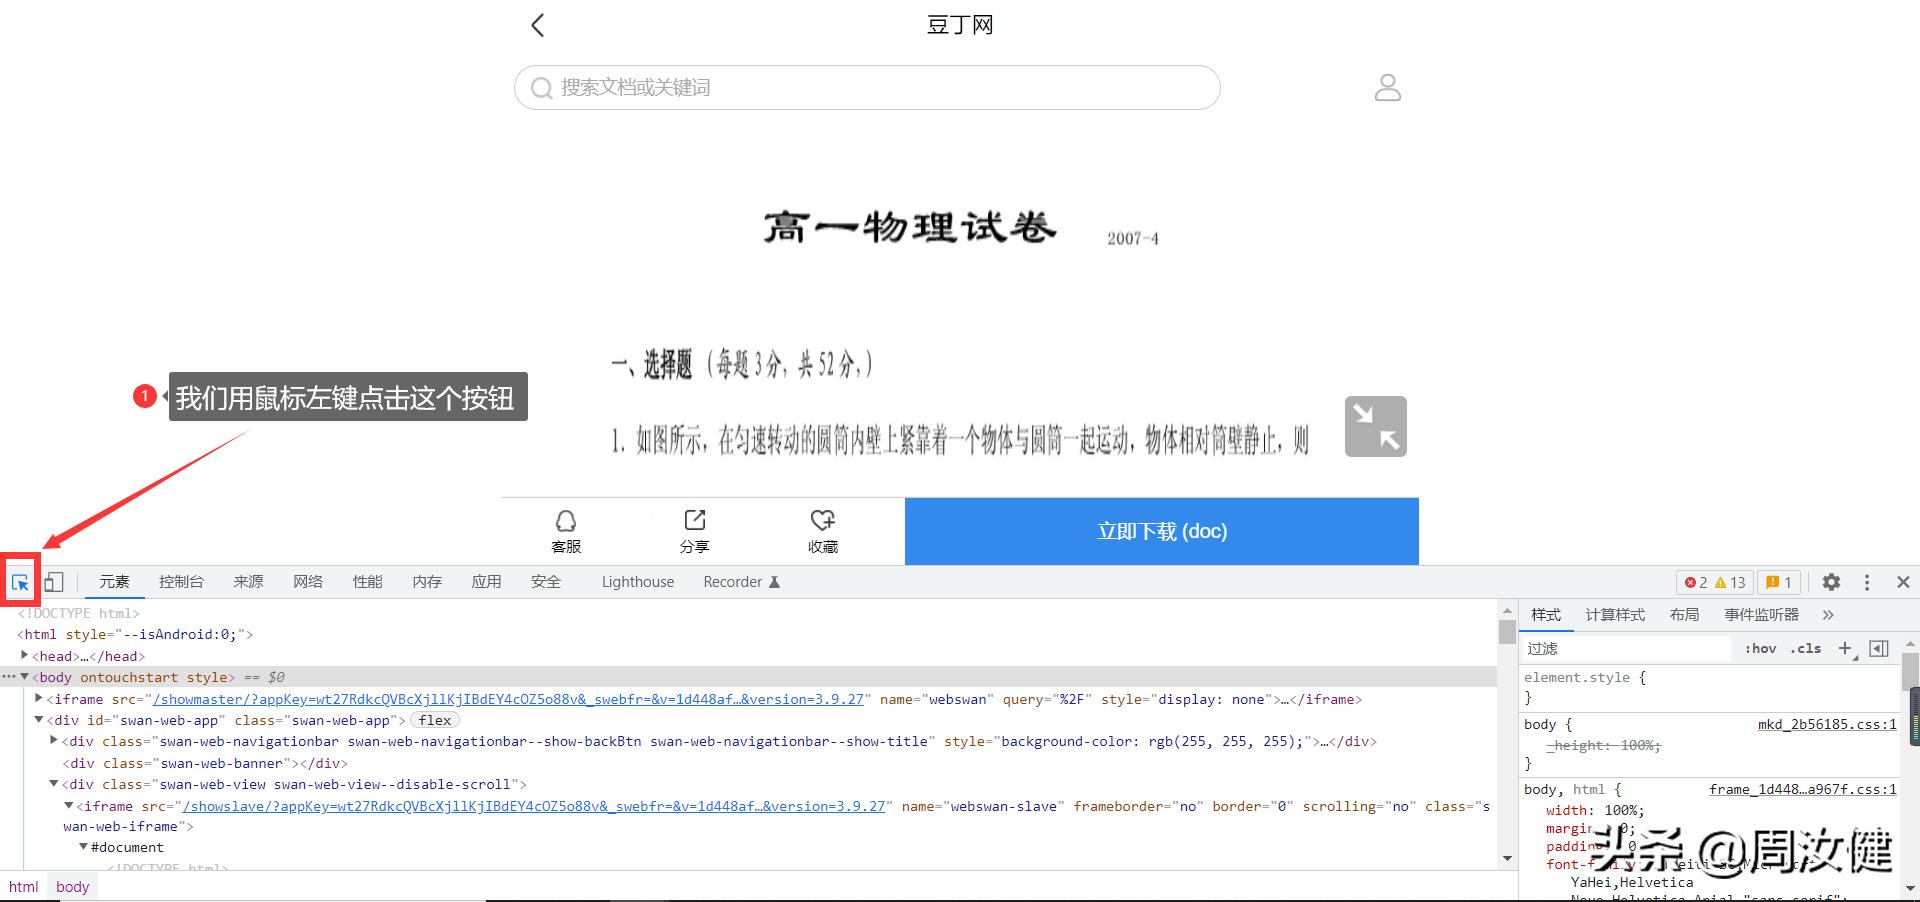Toggle the .cls class editor
The image size is (1920, 902).
(x=1805, y=648)
